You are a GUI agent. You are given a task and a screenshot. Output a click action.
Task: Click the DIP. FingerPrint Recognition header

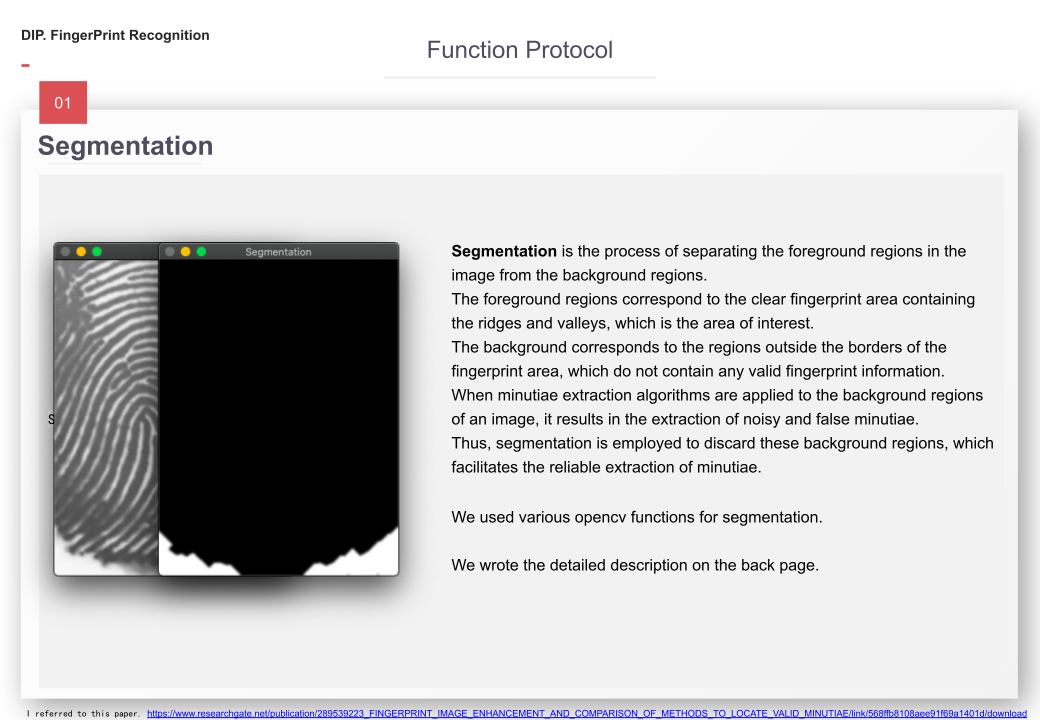pyautogui.click(x=115, y=35)
